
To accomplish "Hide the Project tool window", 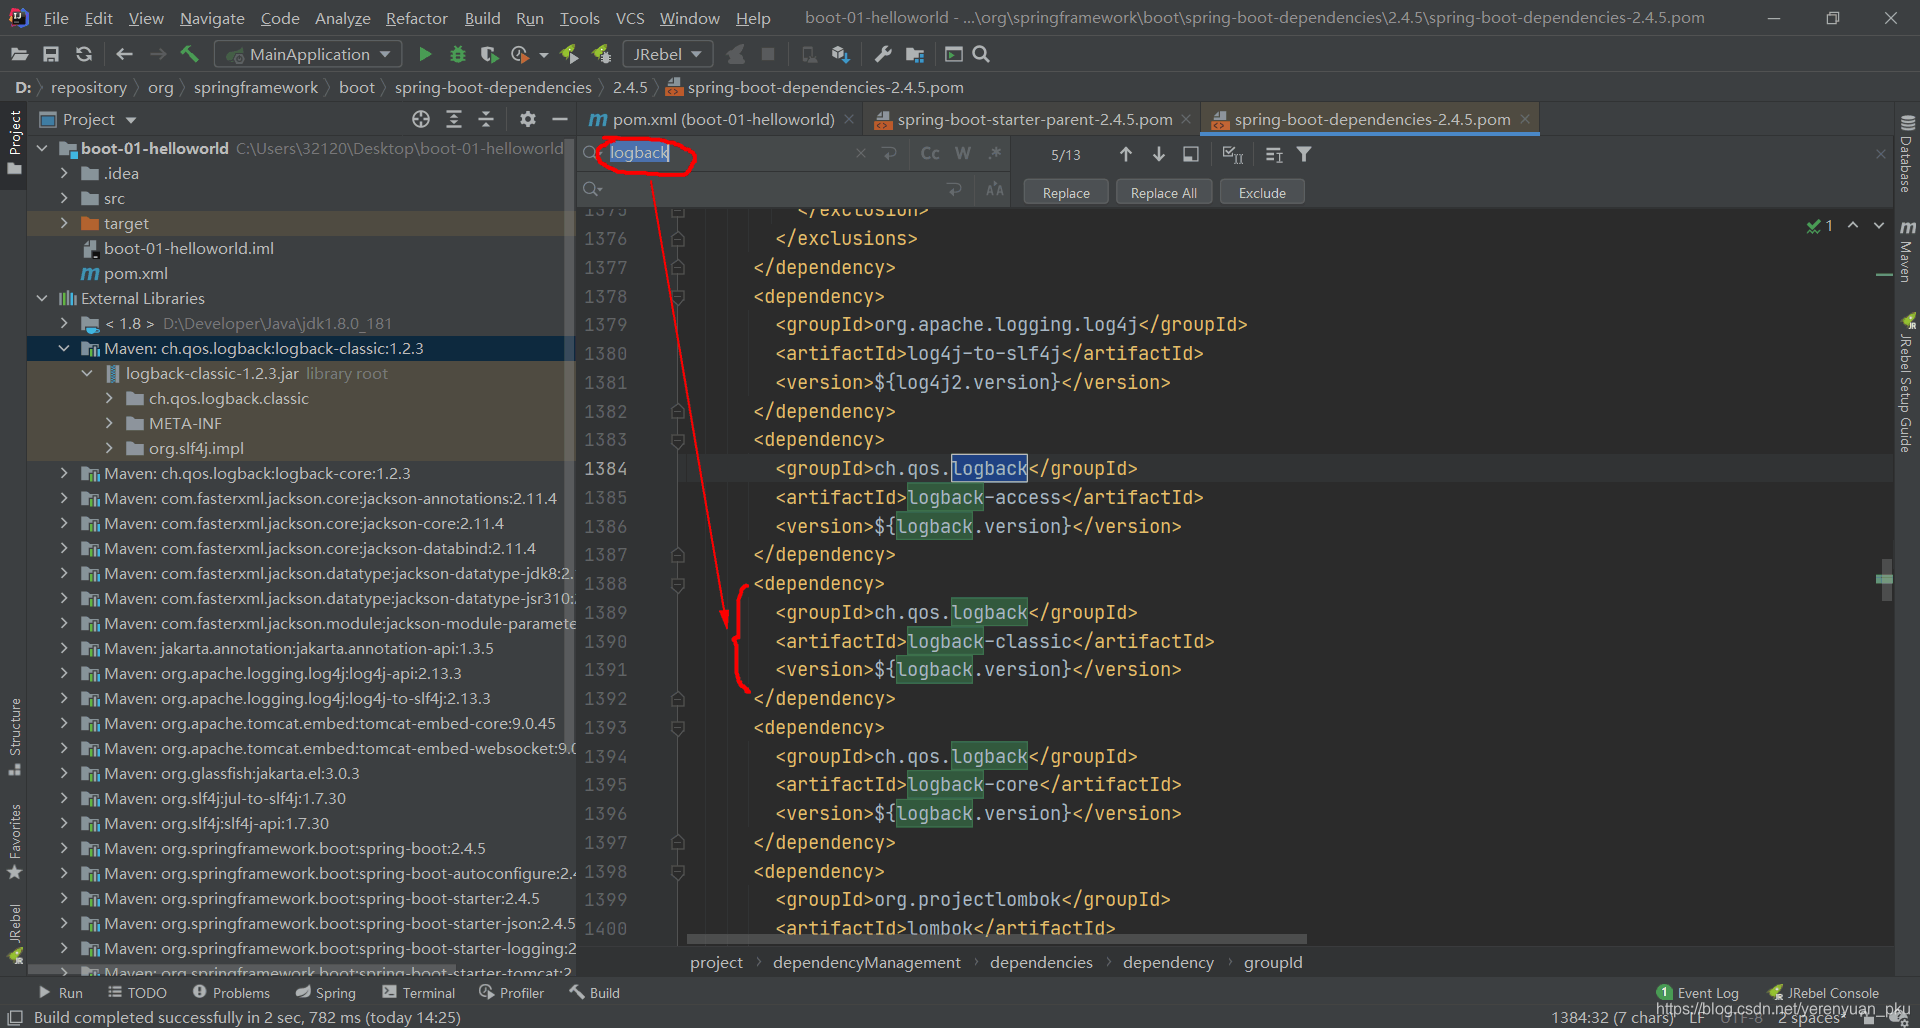I will [x=560, y=119].
